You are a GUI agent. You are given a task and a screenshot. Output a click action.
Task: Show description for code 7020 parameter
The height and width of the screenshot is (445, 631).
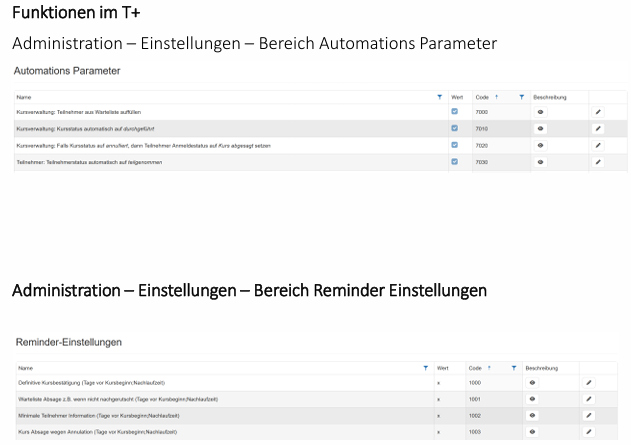(541, 145)
